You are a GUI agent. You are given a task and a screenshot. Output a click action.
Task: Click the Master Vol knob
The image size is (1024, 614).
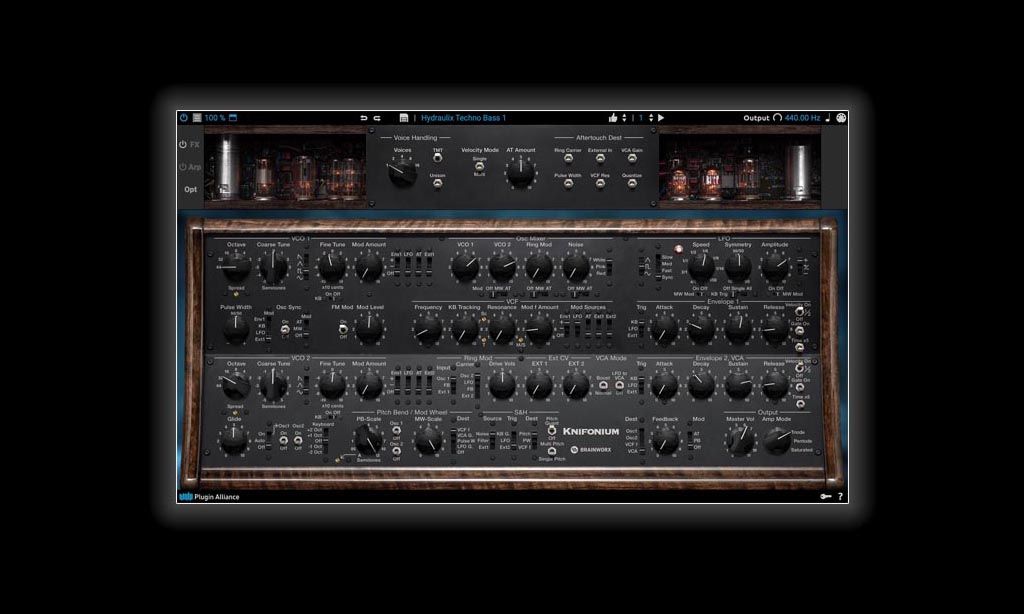740,442
